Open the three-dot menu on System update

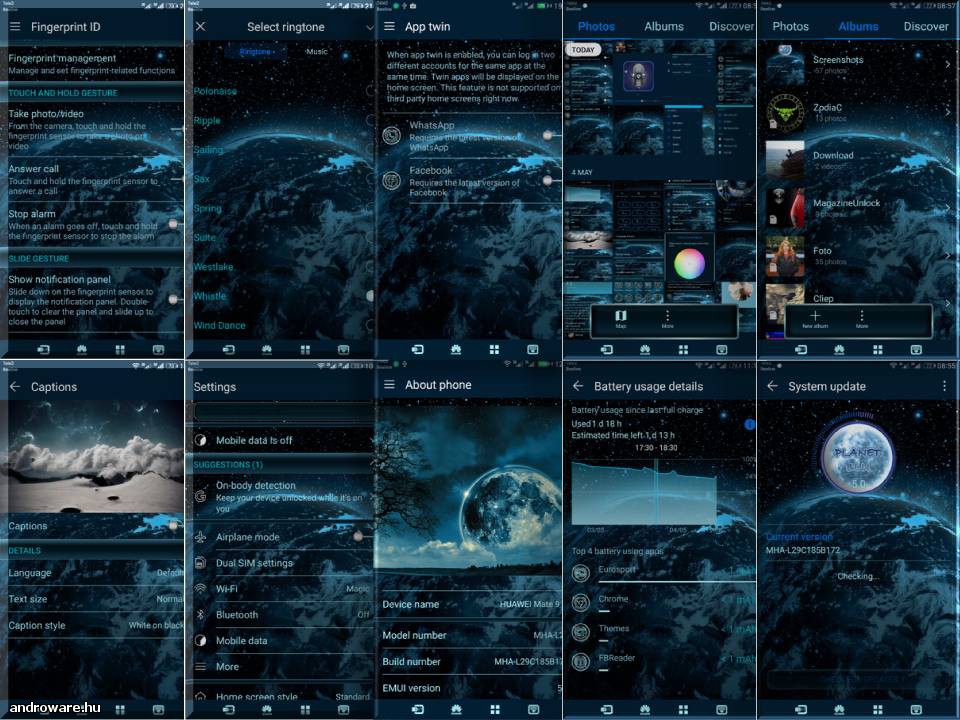(944, 386)
